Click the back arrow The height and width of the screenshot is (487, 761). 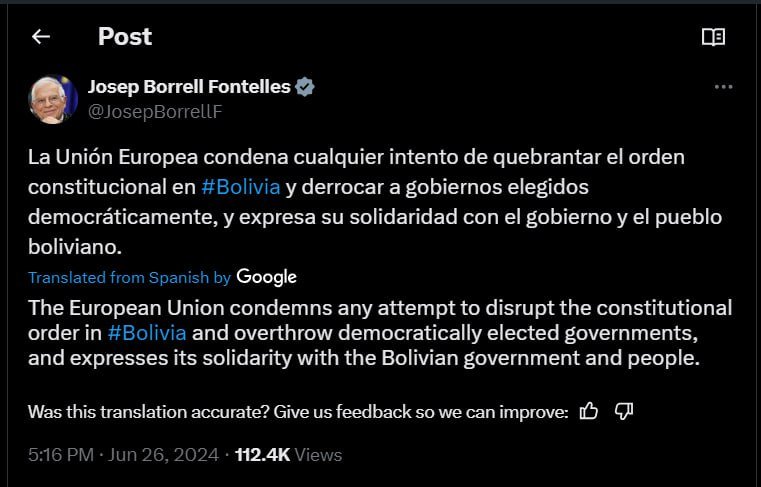(40, 37)
